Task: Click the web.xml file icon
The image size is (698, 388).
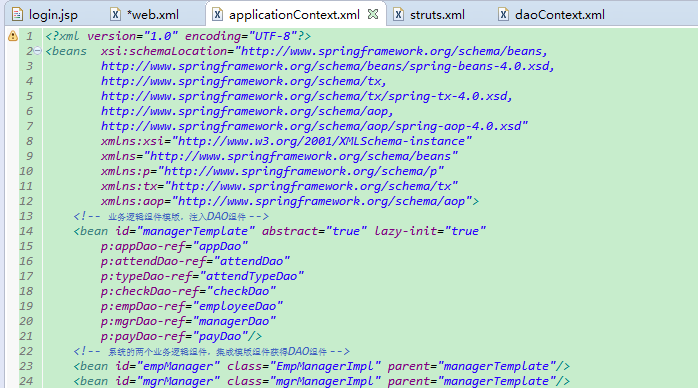Action: 115,15
